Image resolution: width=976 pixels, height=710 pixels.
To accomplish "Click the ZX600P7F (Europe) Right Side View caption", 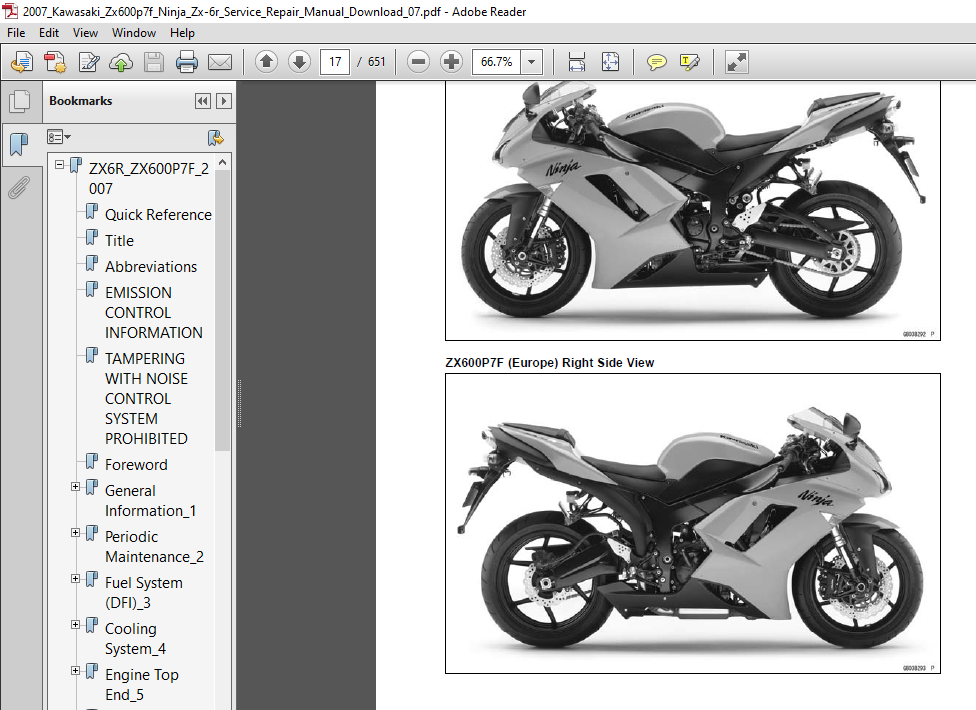I will 550,363.
